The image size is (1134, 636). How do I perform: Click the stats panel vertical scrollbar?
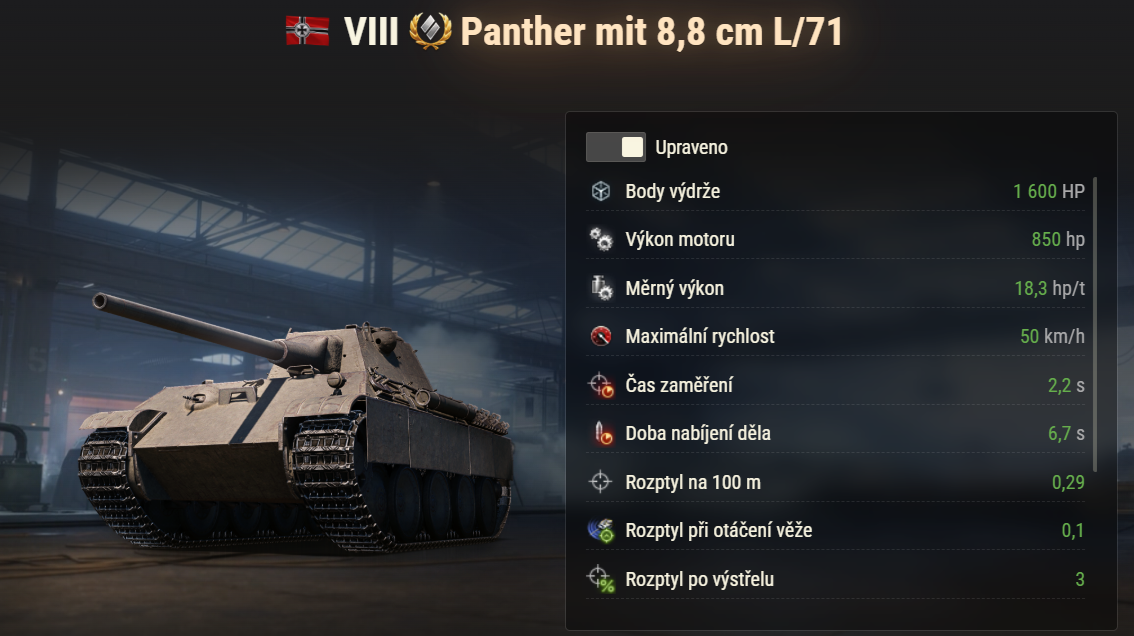coord(1095,324)
